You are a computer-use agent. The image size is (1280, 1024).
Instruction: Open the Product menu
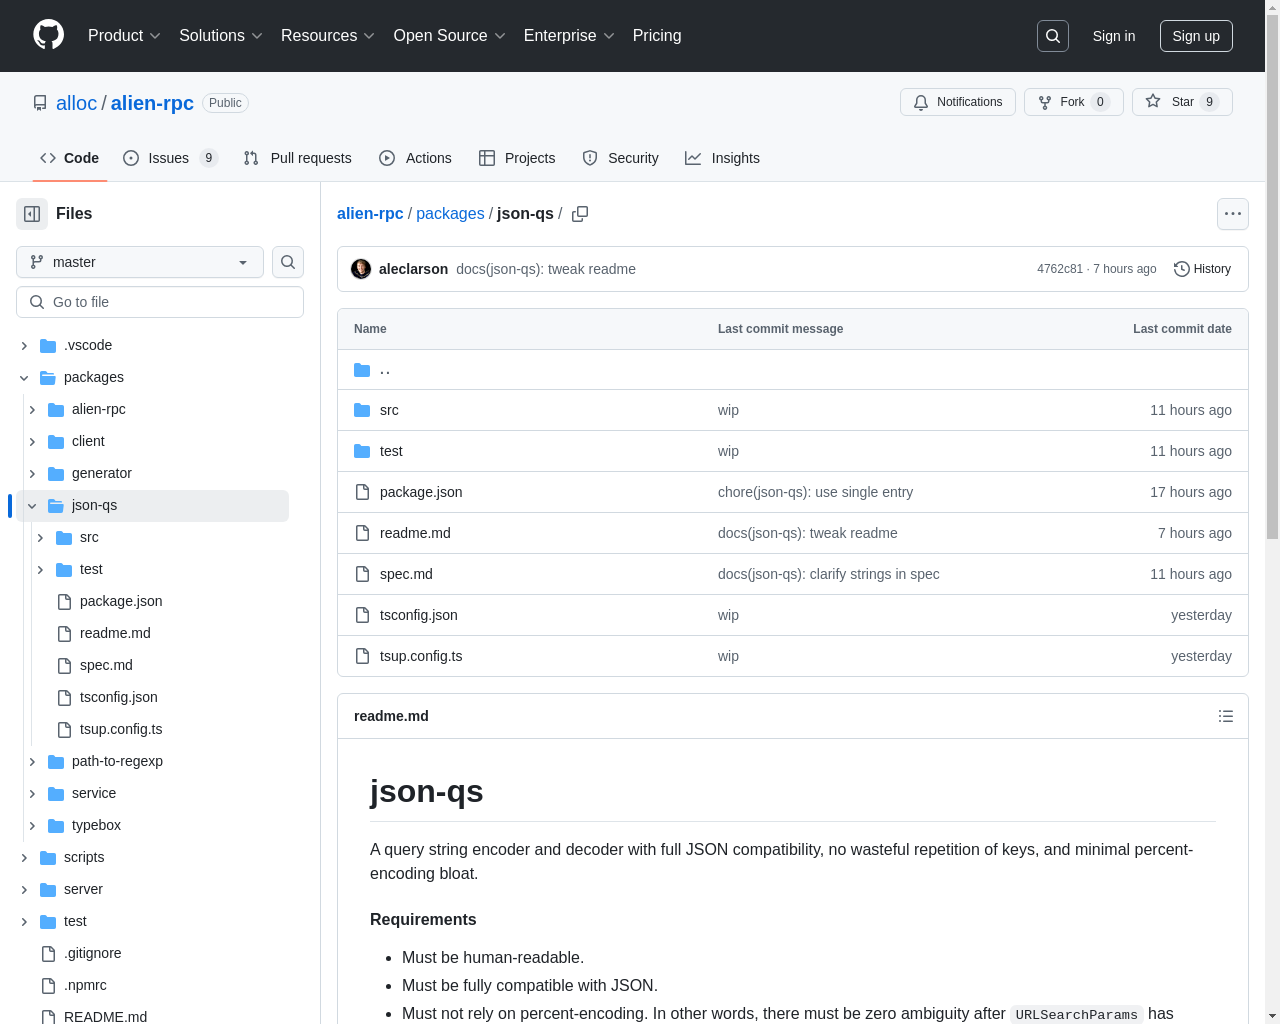coord(124,35)
